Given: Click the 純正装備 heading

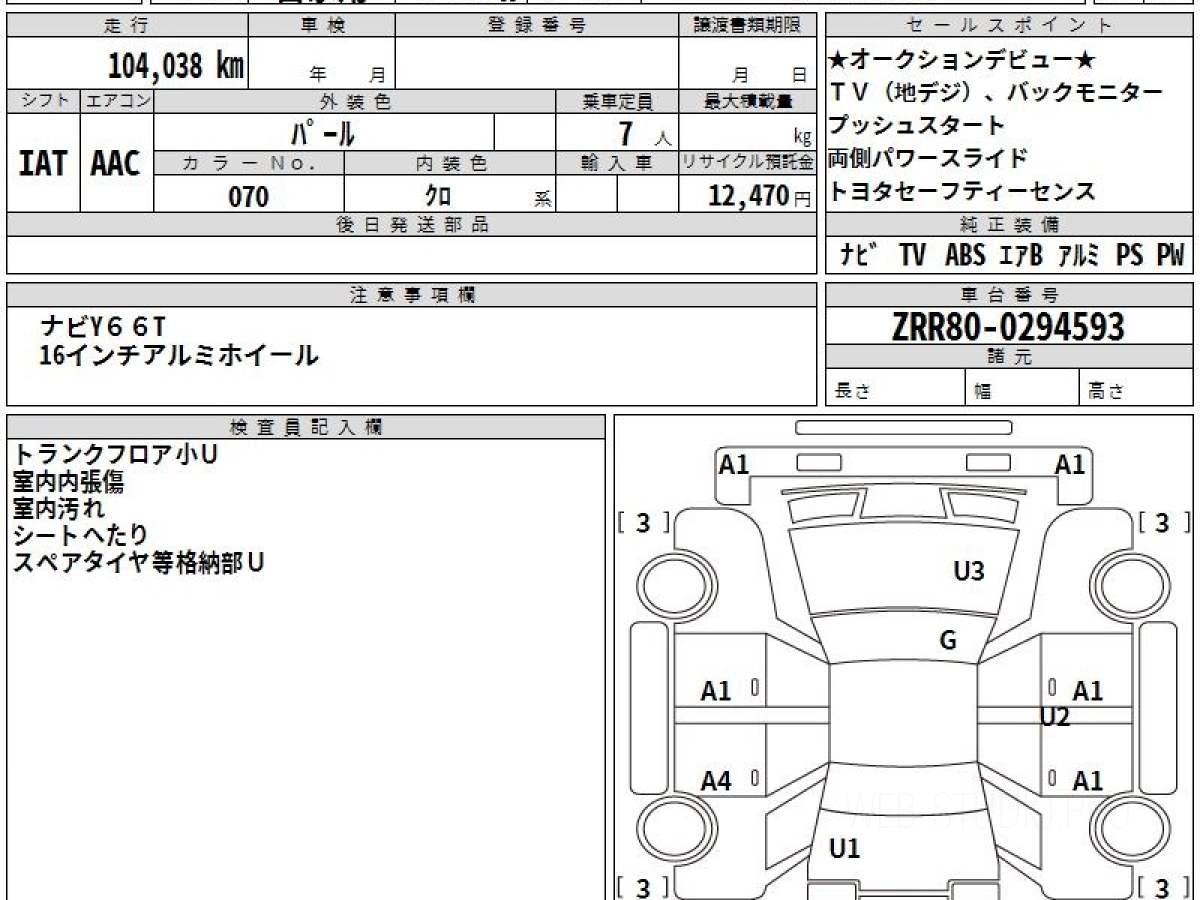Looking at the screenshot, I should coord(1009,225).
